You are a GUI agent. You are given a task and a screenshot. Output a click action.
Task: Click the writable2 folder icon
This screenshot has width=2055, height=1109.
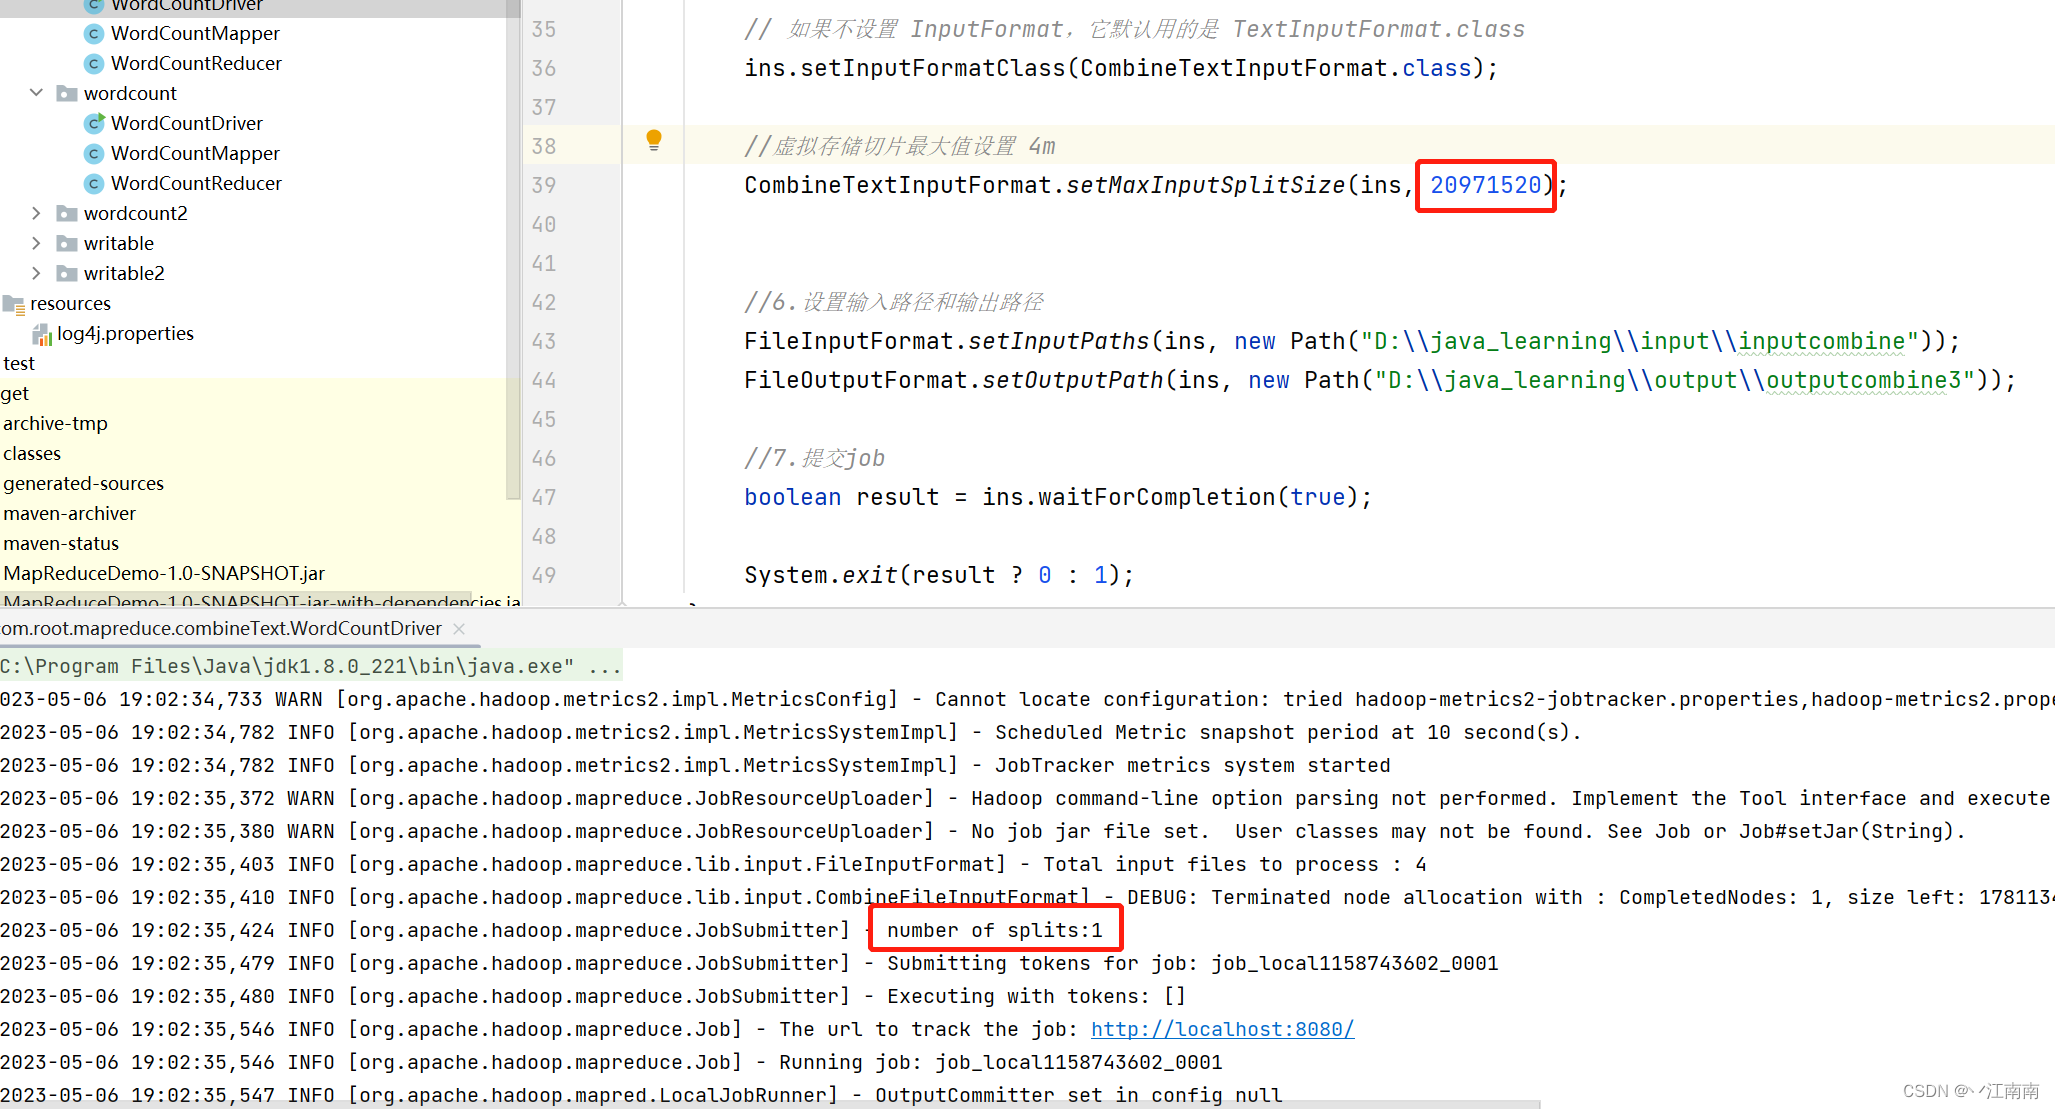pos(67,273)
